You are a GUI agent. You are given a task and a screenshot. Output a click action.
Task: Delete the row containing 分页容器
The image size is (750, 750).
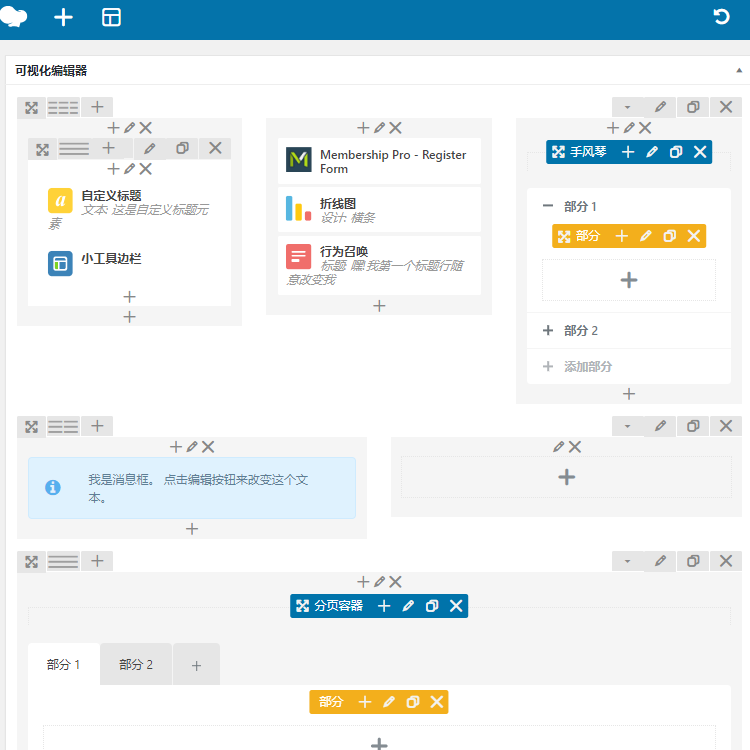tap(726, 561)
